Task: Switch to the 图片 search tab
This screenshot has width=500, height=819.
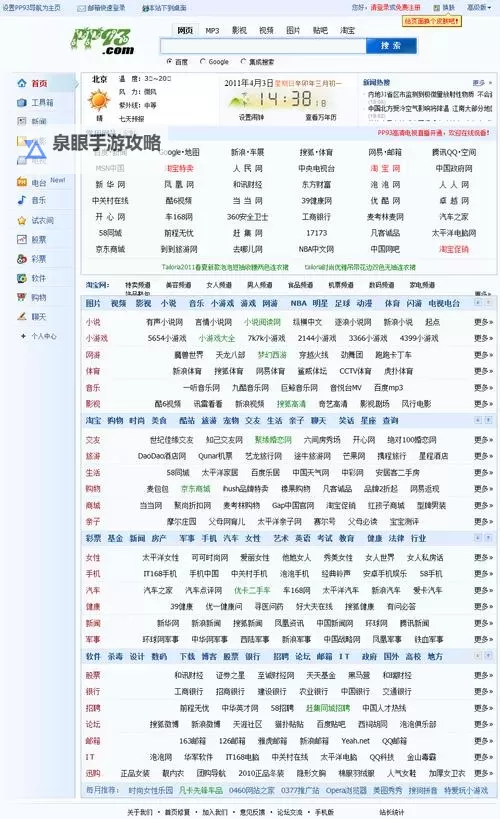Action: 293,30
